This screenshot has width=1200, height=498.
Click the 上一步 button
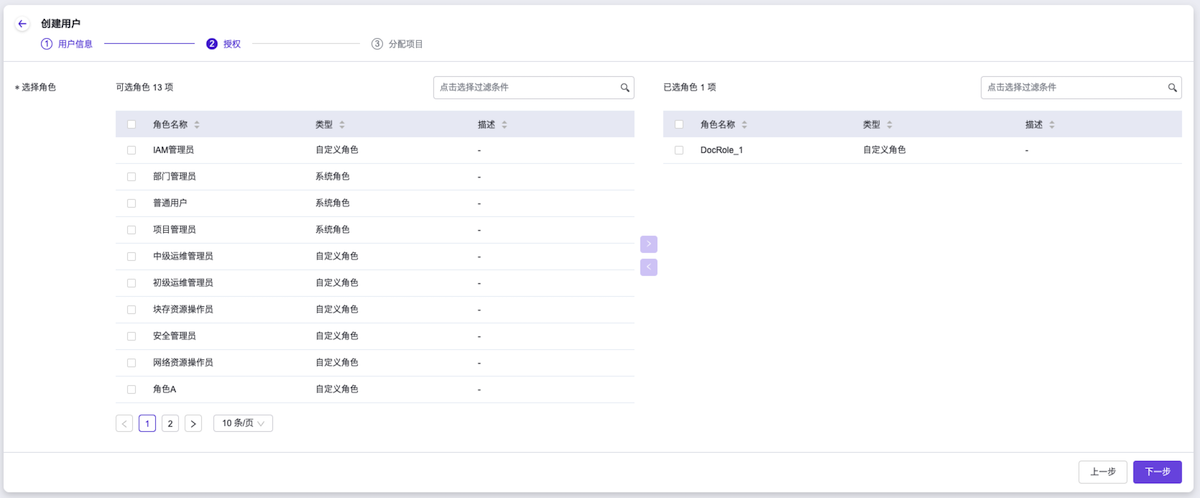(x=1103, y=472)
